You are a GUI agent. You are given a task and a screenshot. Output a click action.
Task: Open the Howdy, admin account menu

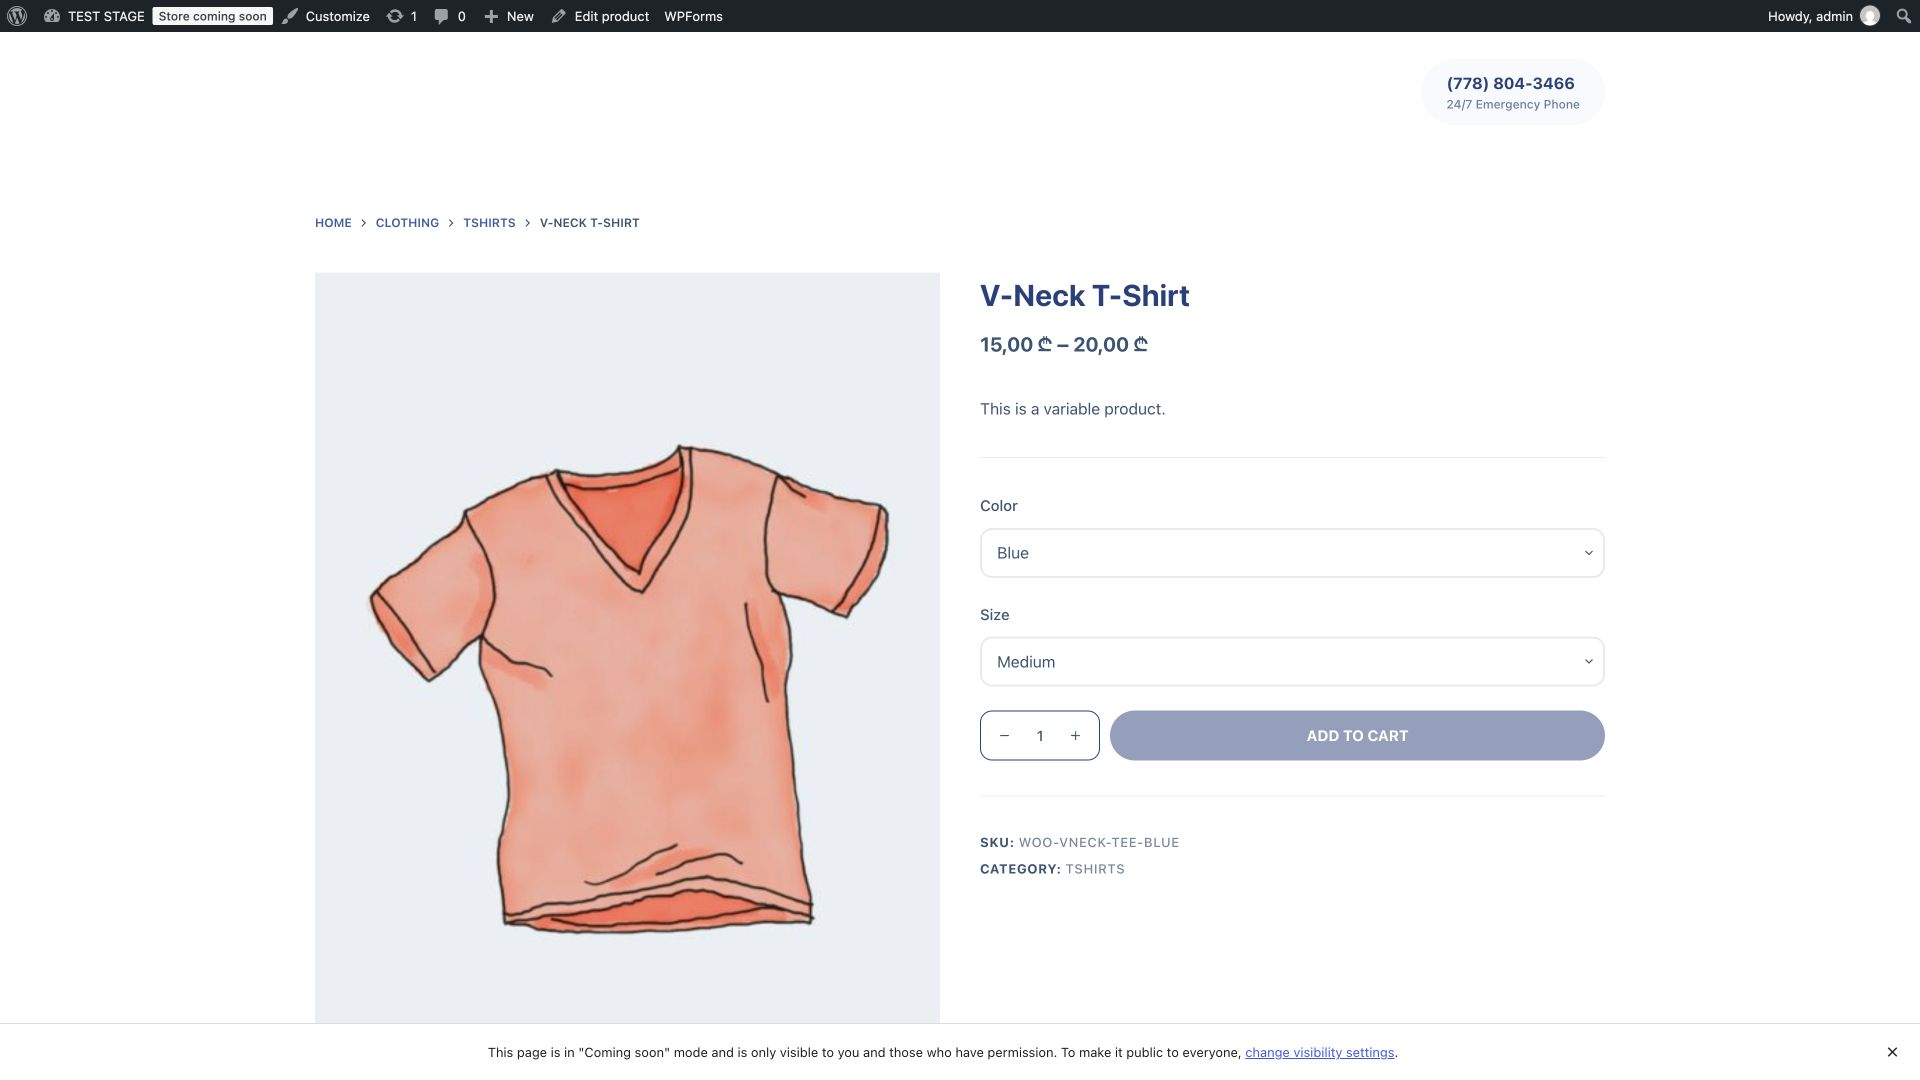click(1823, 16)
